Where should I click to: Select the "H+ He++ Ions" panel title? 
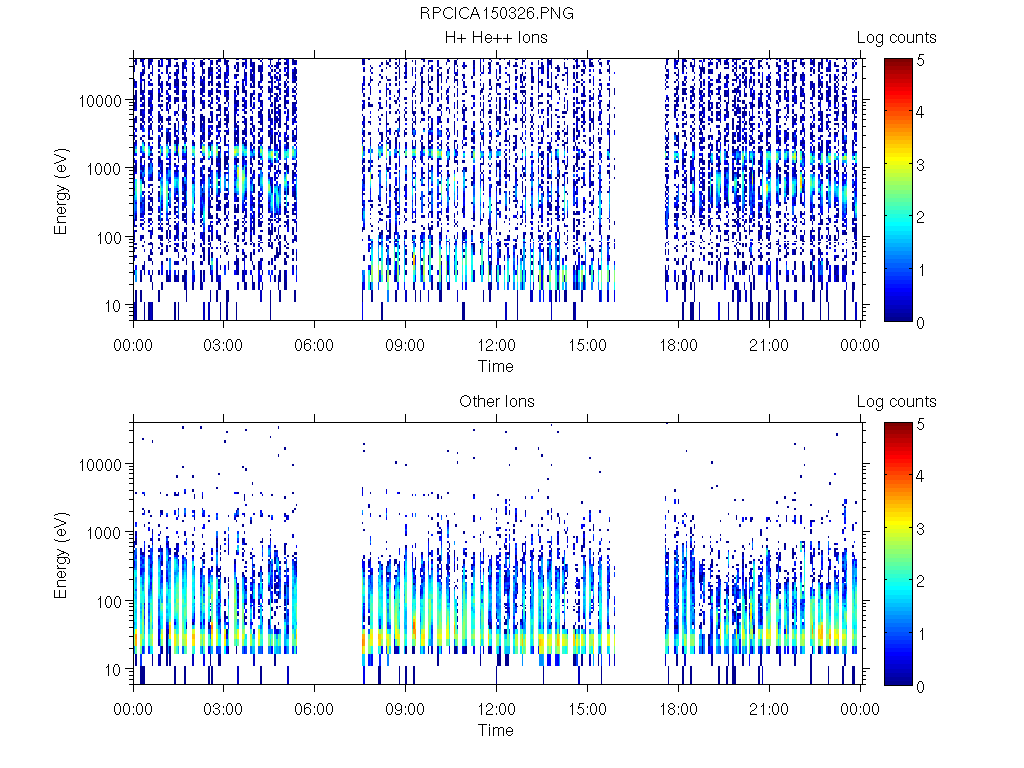496,38
